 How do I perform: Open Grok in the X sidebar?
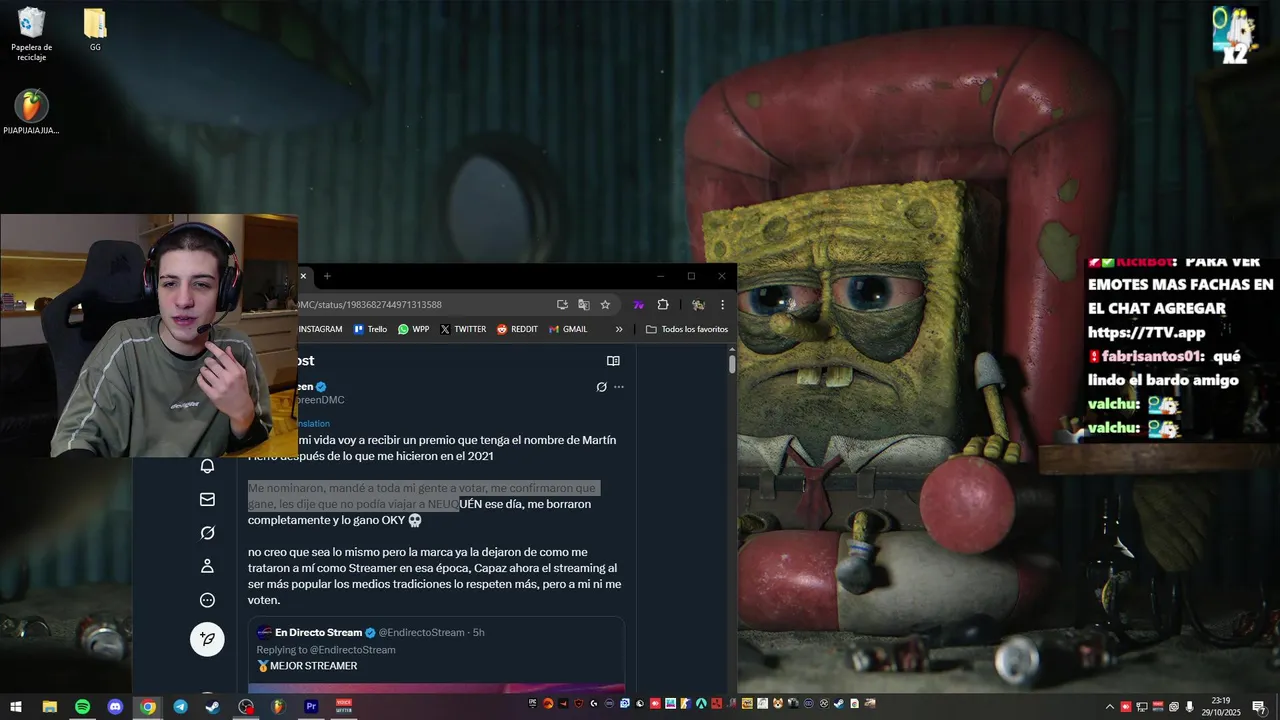[x=208, y=533]
